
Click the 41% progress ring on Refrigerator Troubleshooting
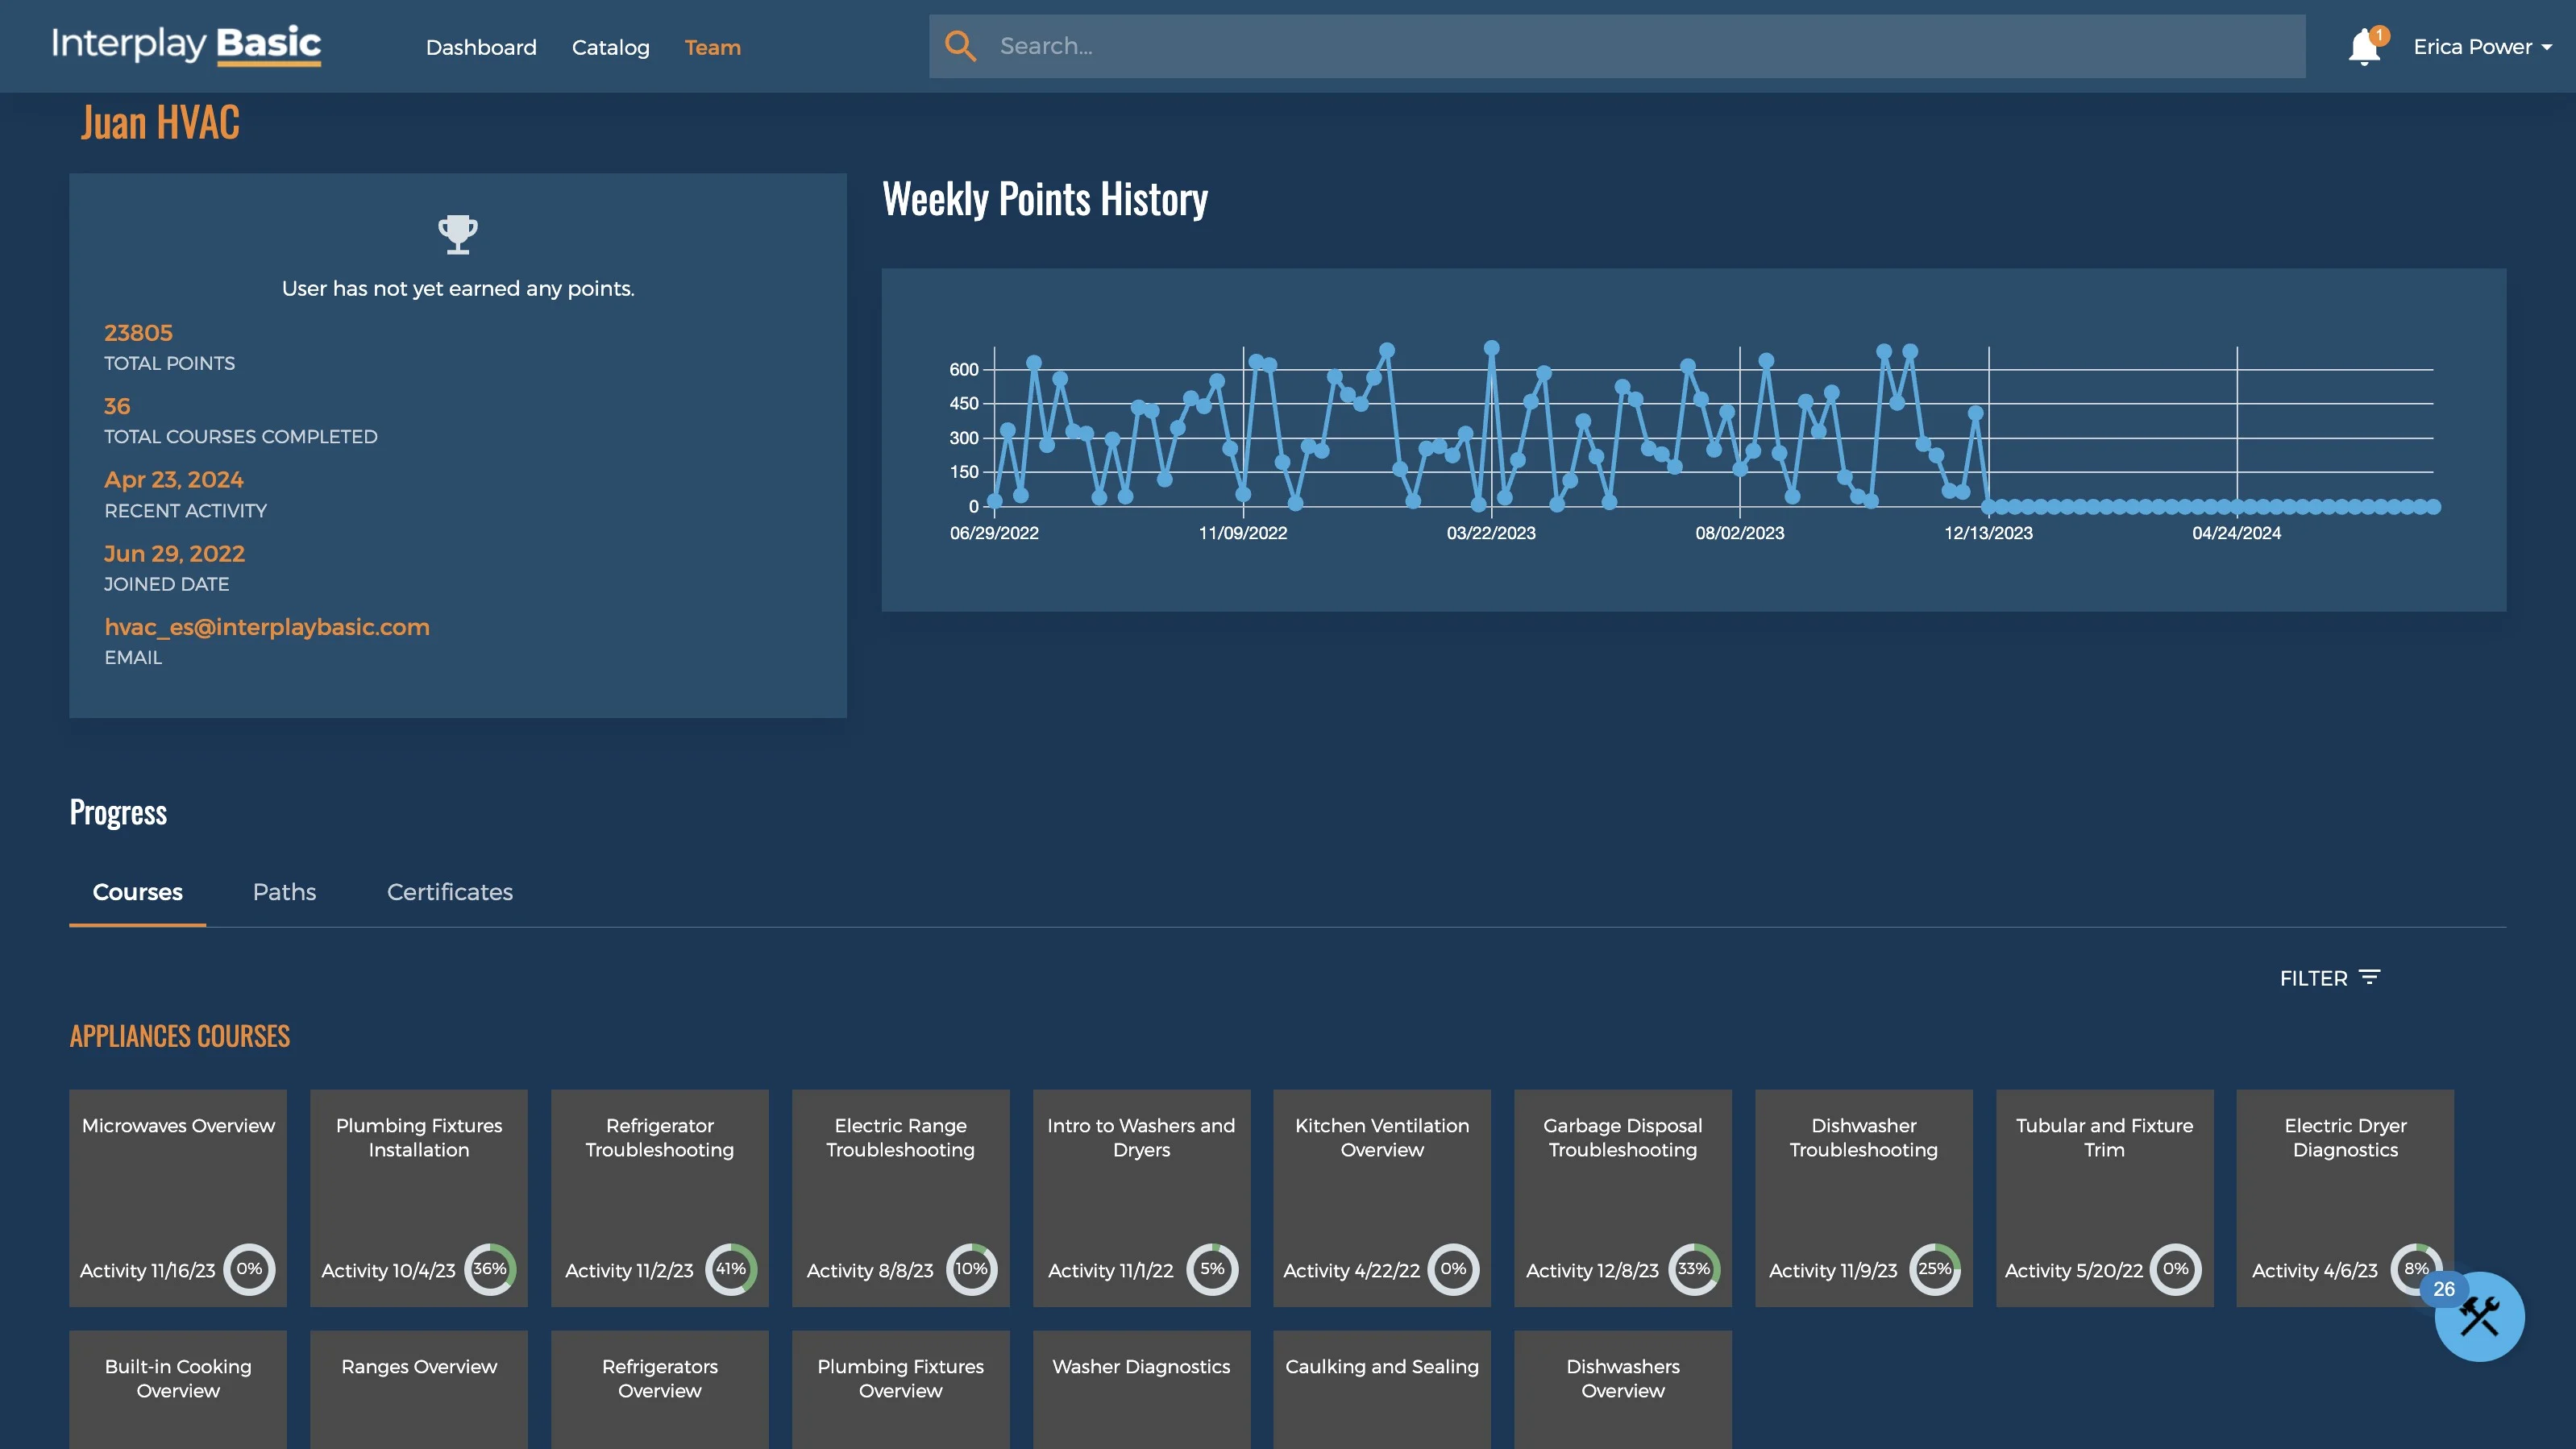tap(731, 1269)
